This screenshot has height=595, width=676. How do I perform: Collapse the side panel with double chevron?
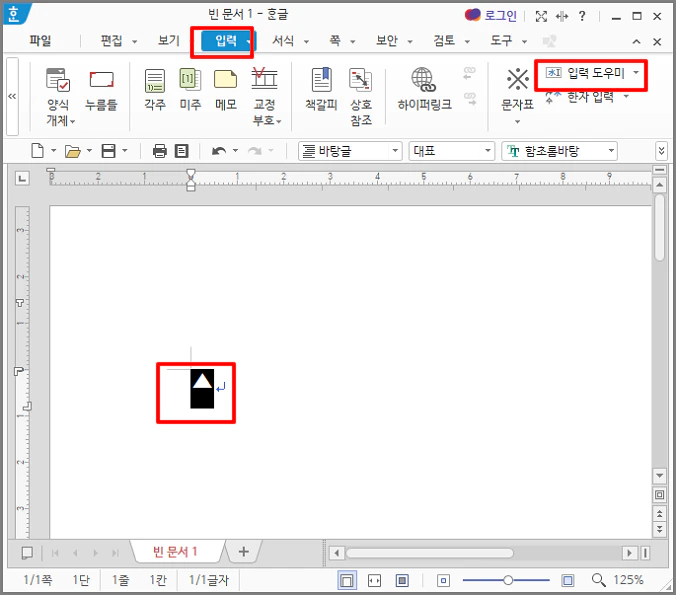coord(12,96)
